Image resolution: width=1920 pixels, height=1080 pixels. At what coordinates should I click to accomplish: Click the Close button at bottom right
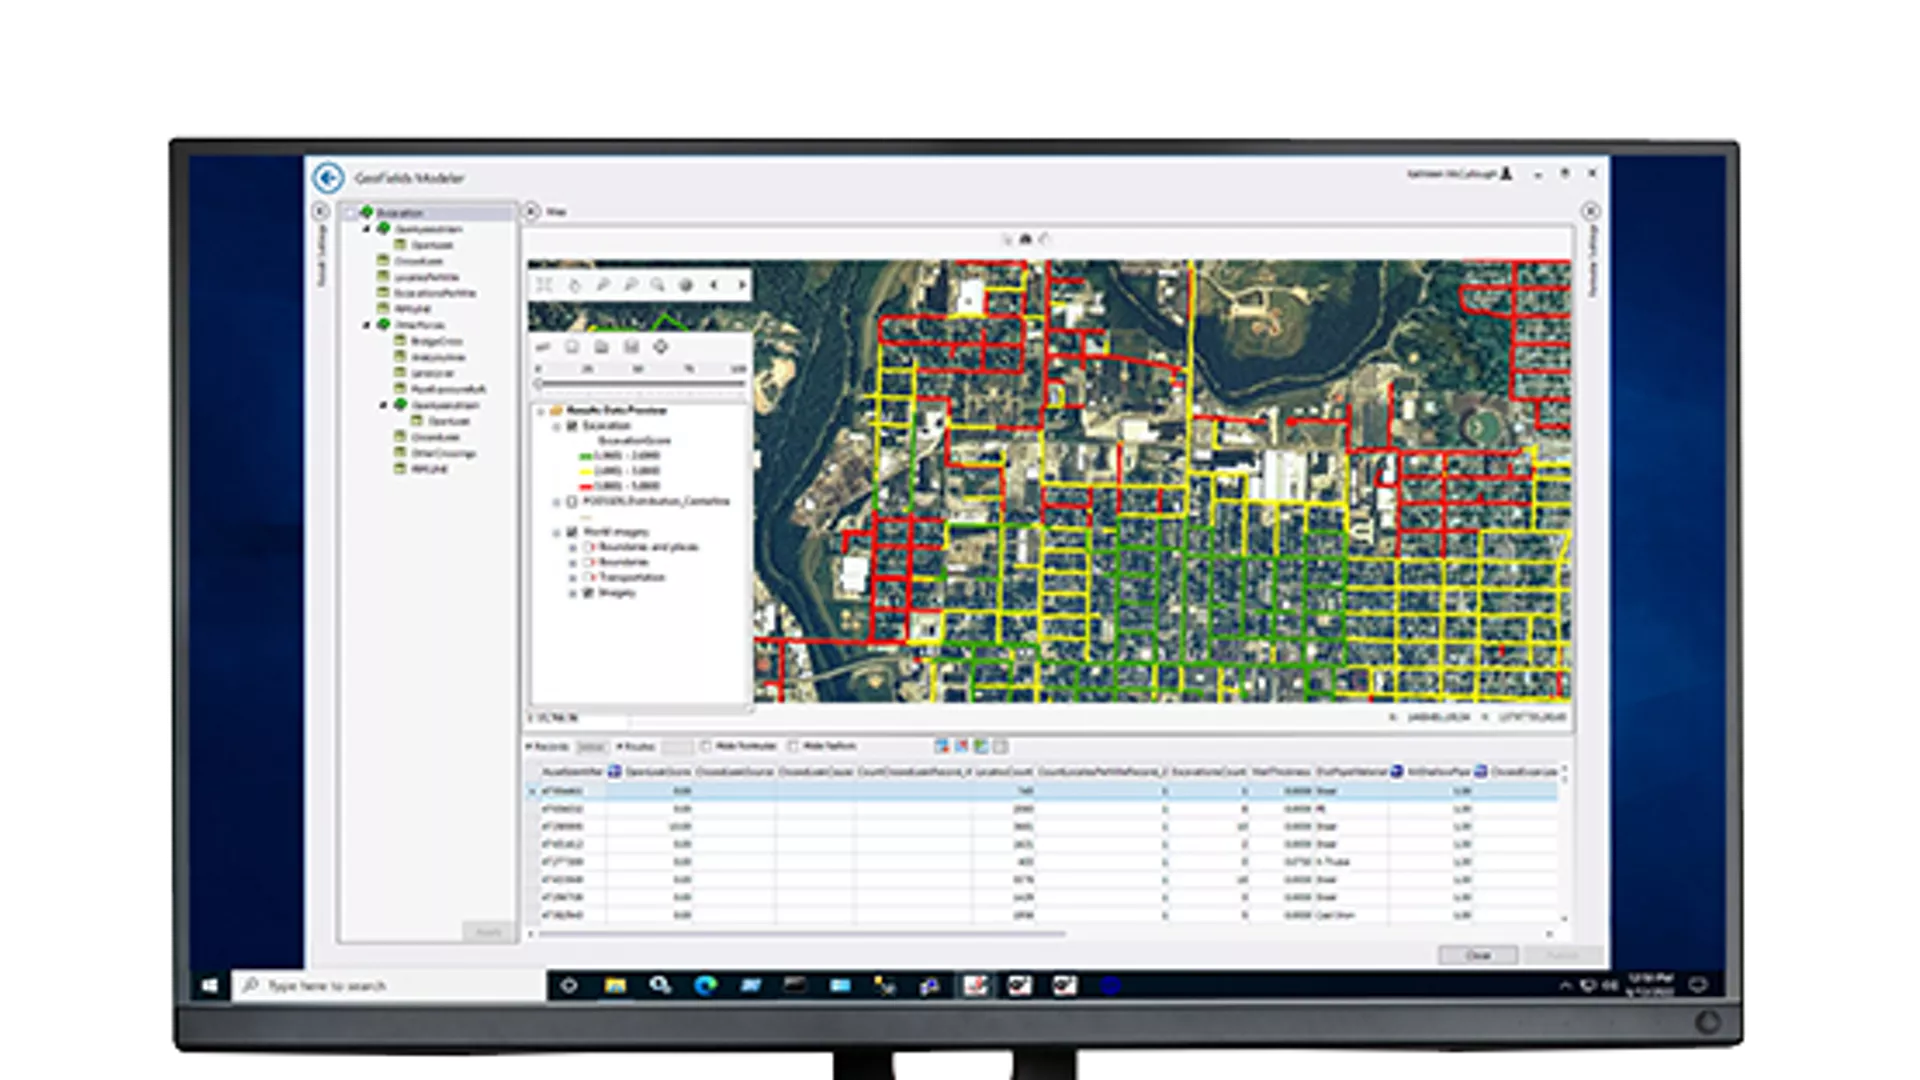(1477, 956)
